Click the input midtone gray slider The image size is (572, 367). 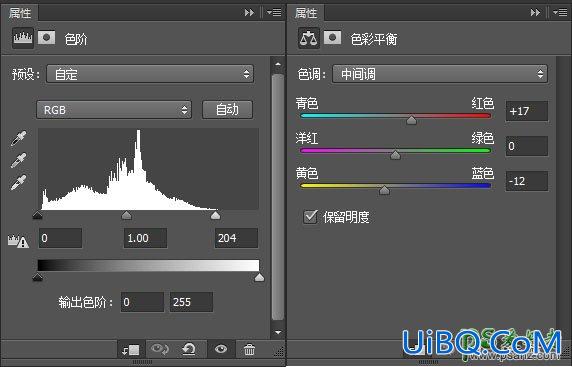[127, 215]
